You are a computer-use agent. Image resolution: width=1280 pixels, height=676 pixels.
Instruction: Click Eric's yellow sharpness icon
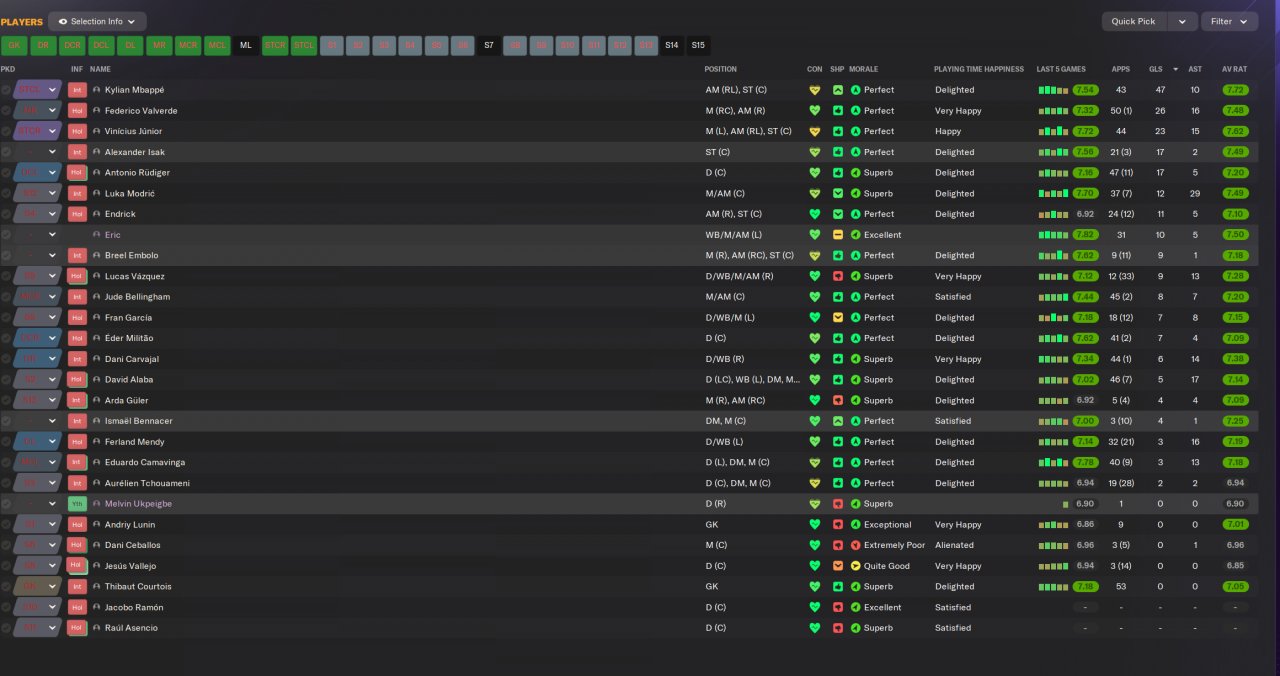pyautogui.click(x=838, y=235)
